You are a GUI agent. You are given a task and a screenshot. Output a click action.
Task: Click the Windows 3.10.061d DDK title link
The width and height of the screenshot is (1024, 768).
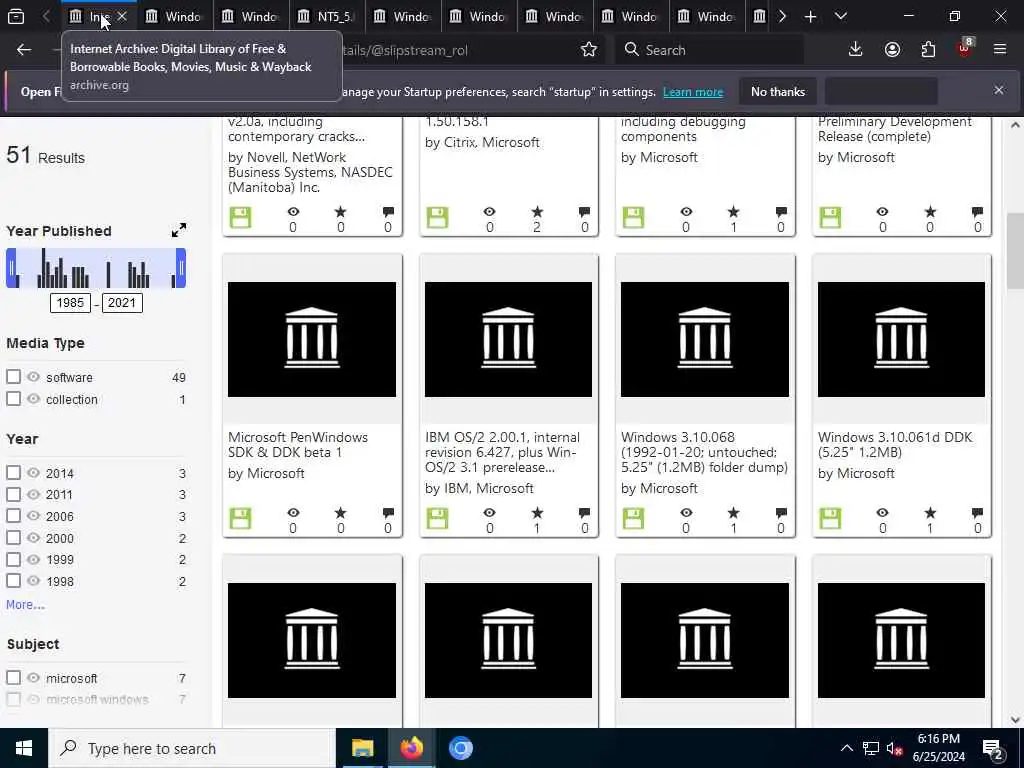[895, 445]
